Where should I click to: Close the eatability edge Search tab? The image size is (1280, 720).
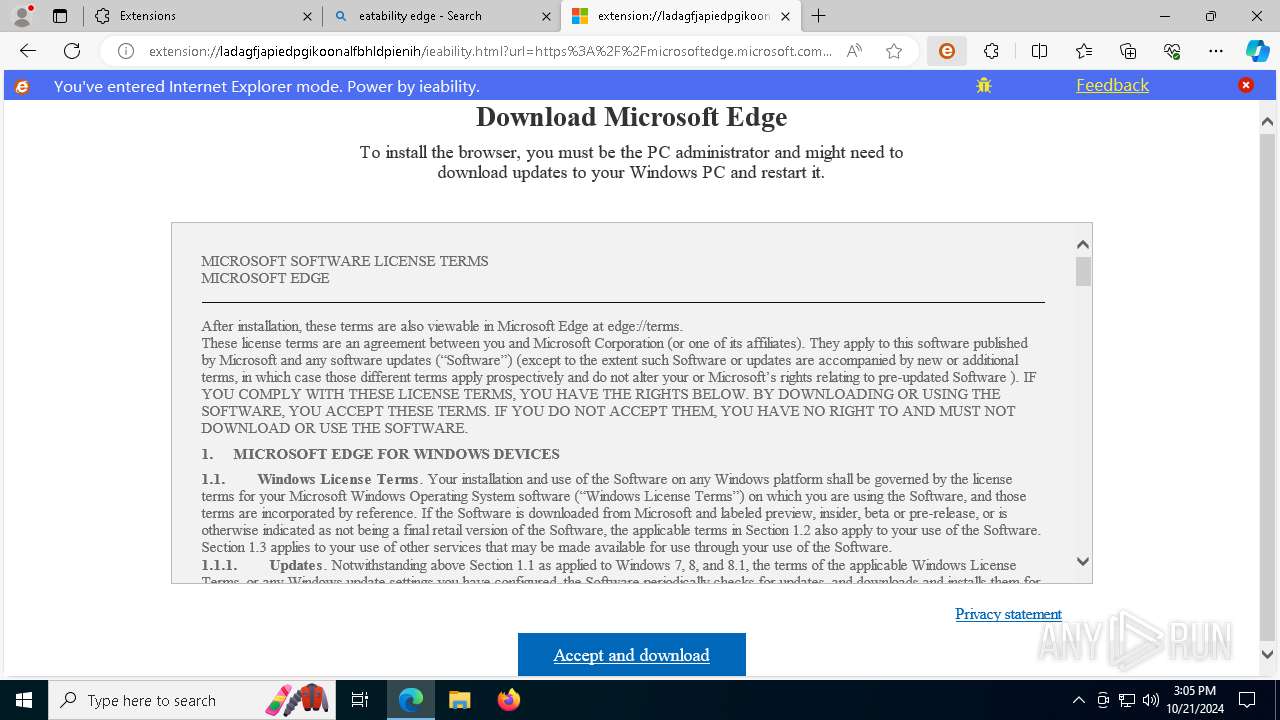point(546,16)
